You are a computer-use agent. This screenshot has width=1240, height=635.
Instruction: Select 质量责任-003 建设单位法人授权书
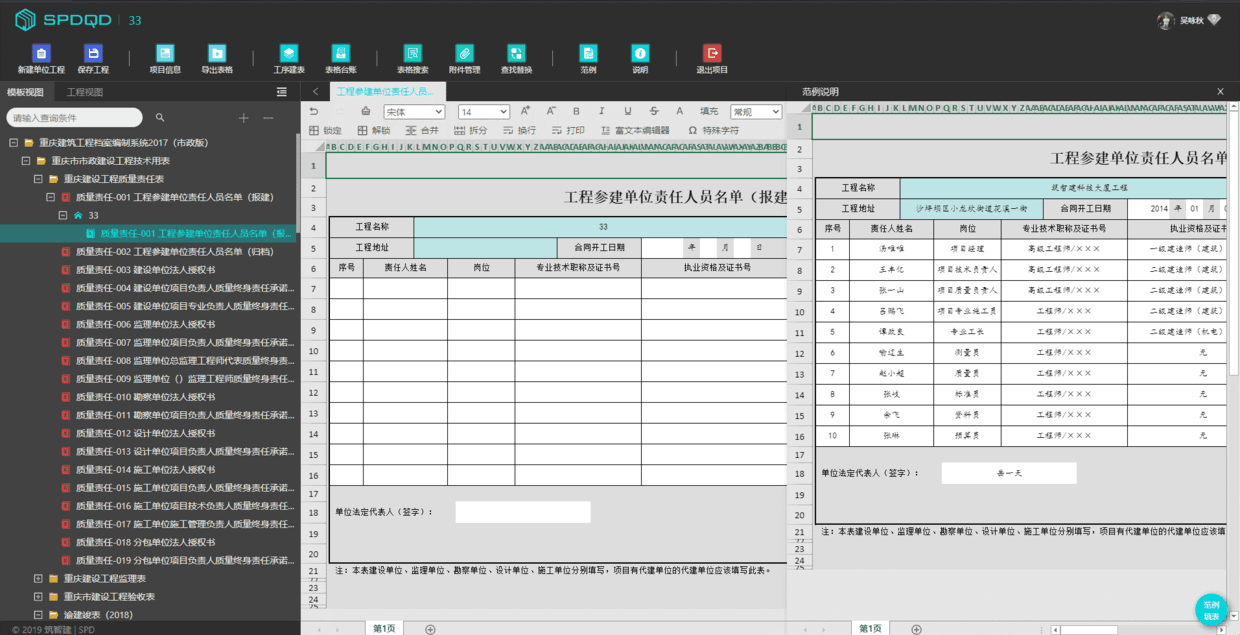[x=145, y=270]
